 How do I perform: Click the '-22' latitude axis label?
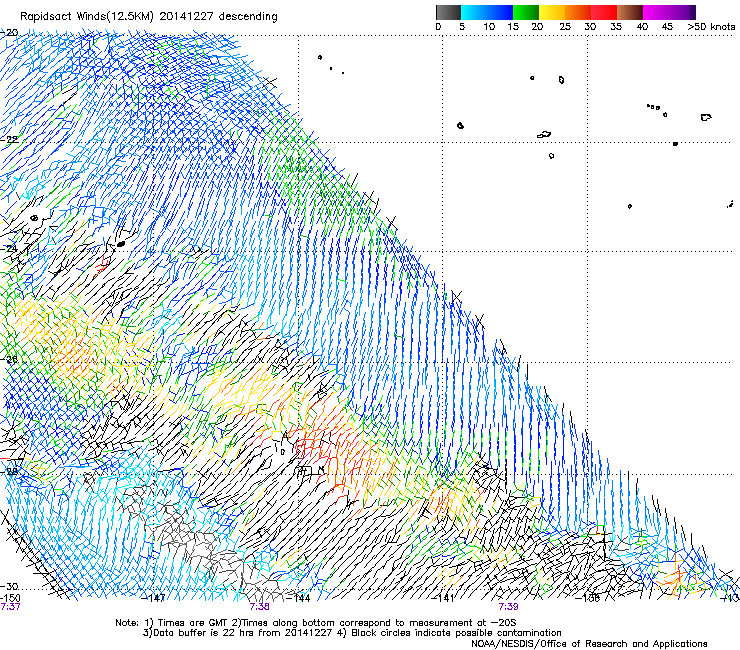click(9, 140)
